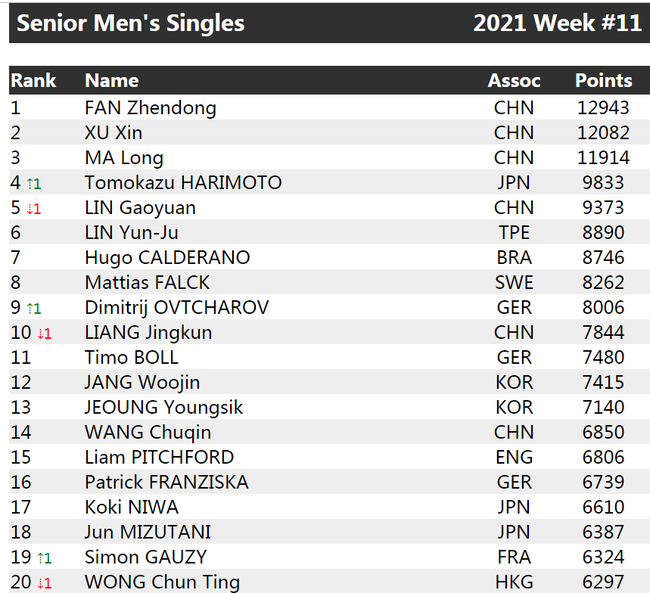Viewport: 650px width, 593px height.
Task: Select player name Hugo CALDERANO
Action: pyautogui.click(x=167, y=258)
